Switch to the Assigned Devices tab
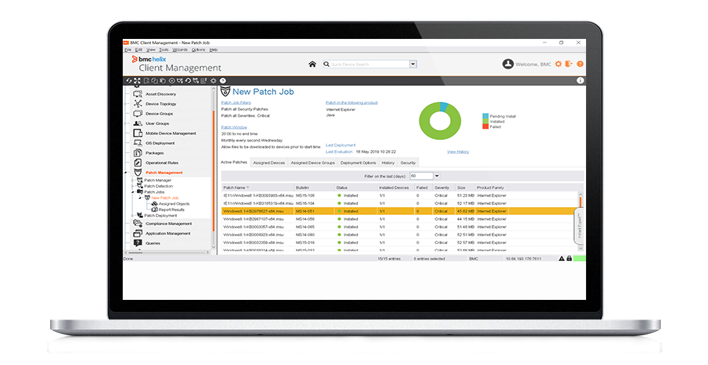 (x=269, y=163)
